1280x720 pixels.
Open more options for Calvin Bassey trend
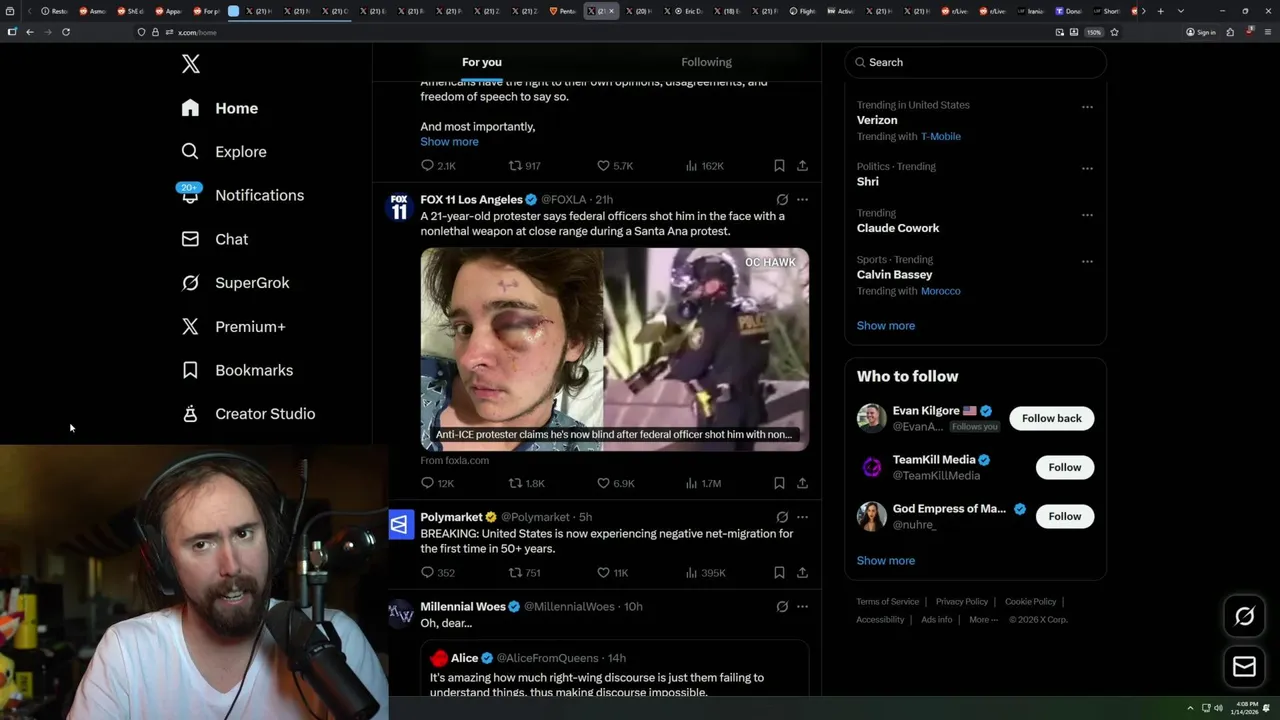[x=1087, y=262]
